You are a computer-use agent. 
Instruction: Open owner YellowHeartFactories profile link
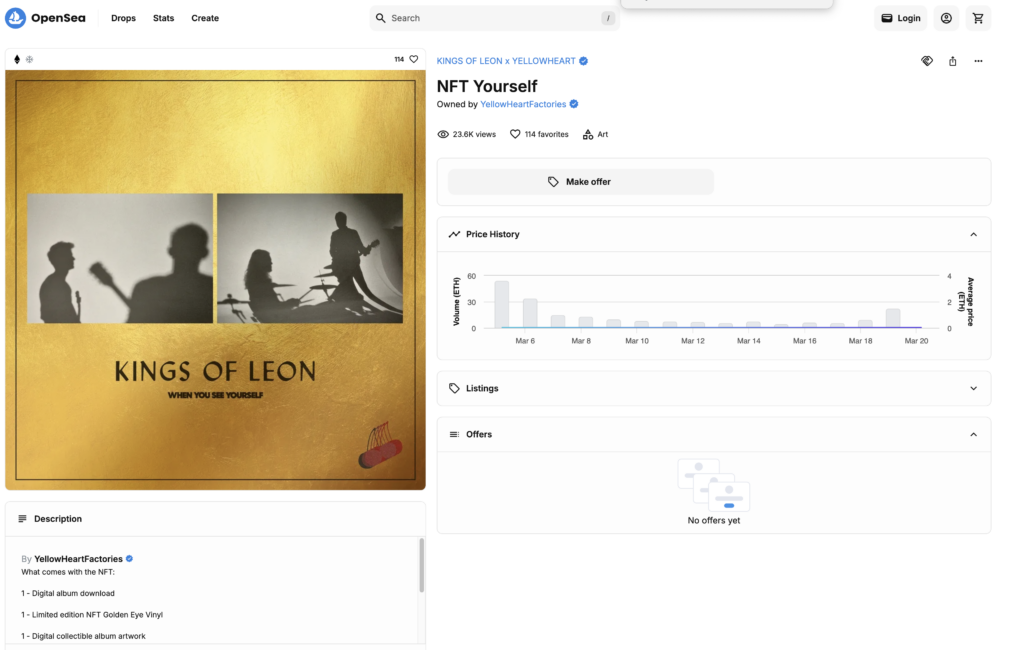point(523,104)
